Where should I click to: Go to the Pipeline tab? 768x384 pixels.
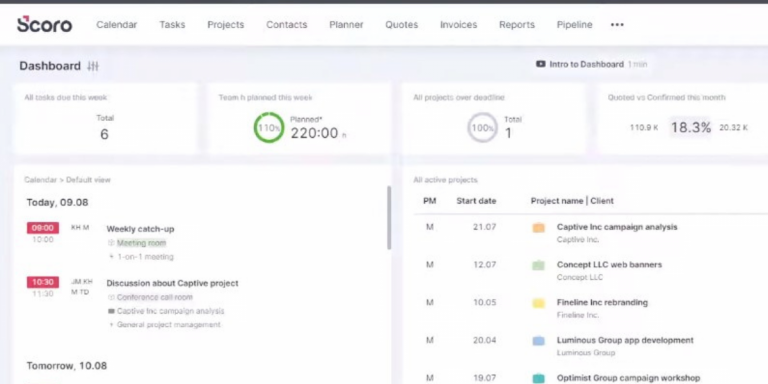click(x=575, y=24)
